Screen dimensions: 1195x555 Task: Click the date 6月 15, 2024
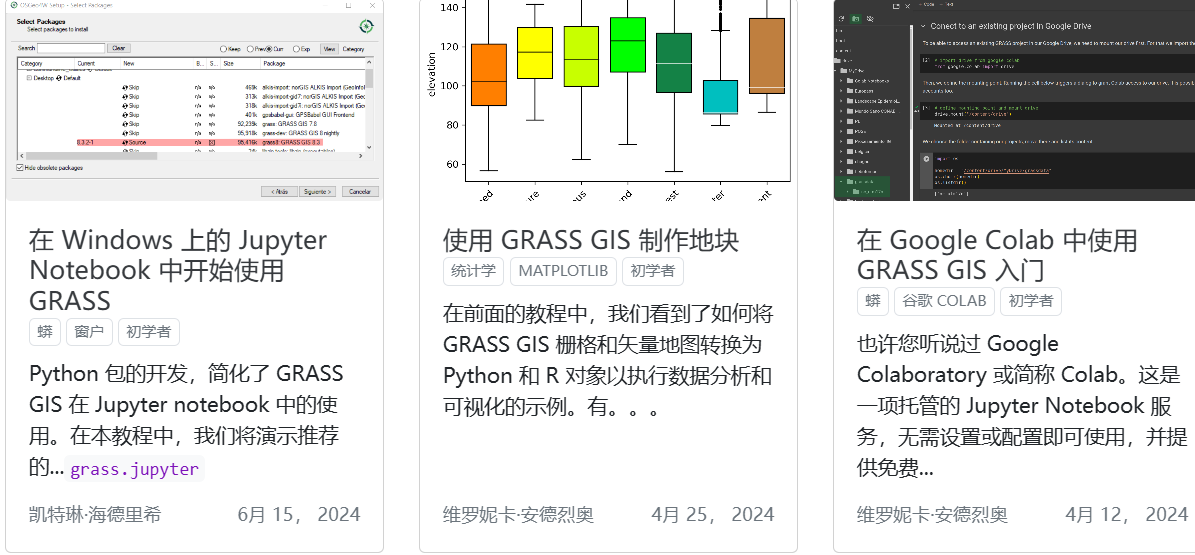click(299, 515)
